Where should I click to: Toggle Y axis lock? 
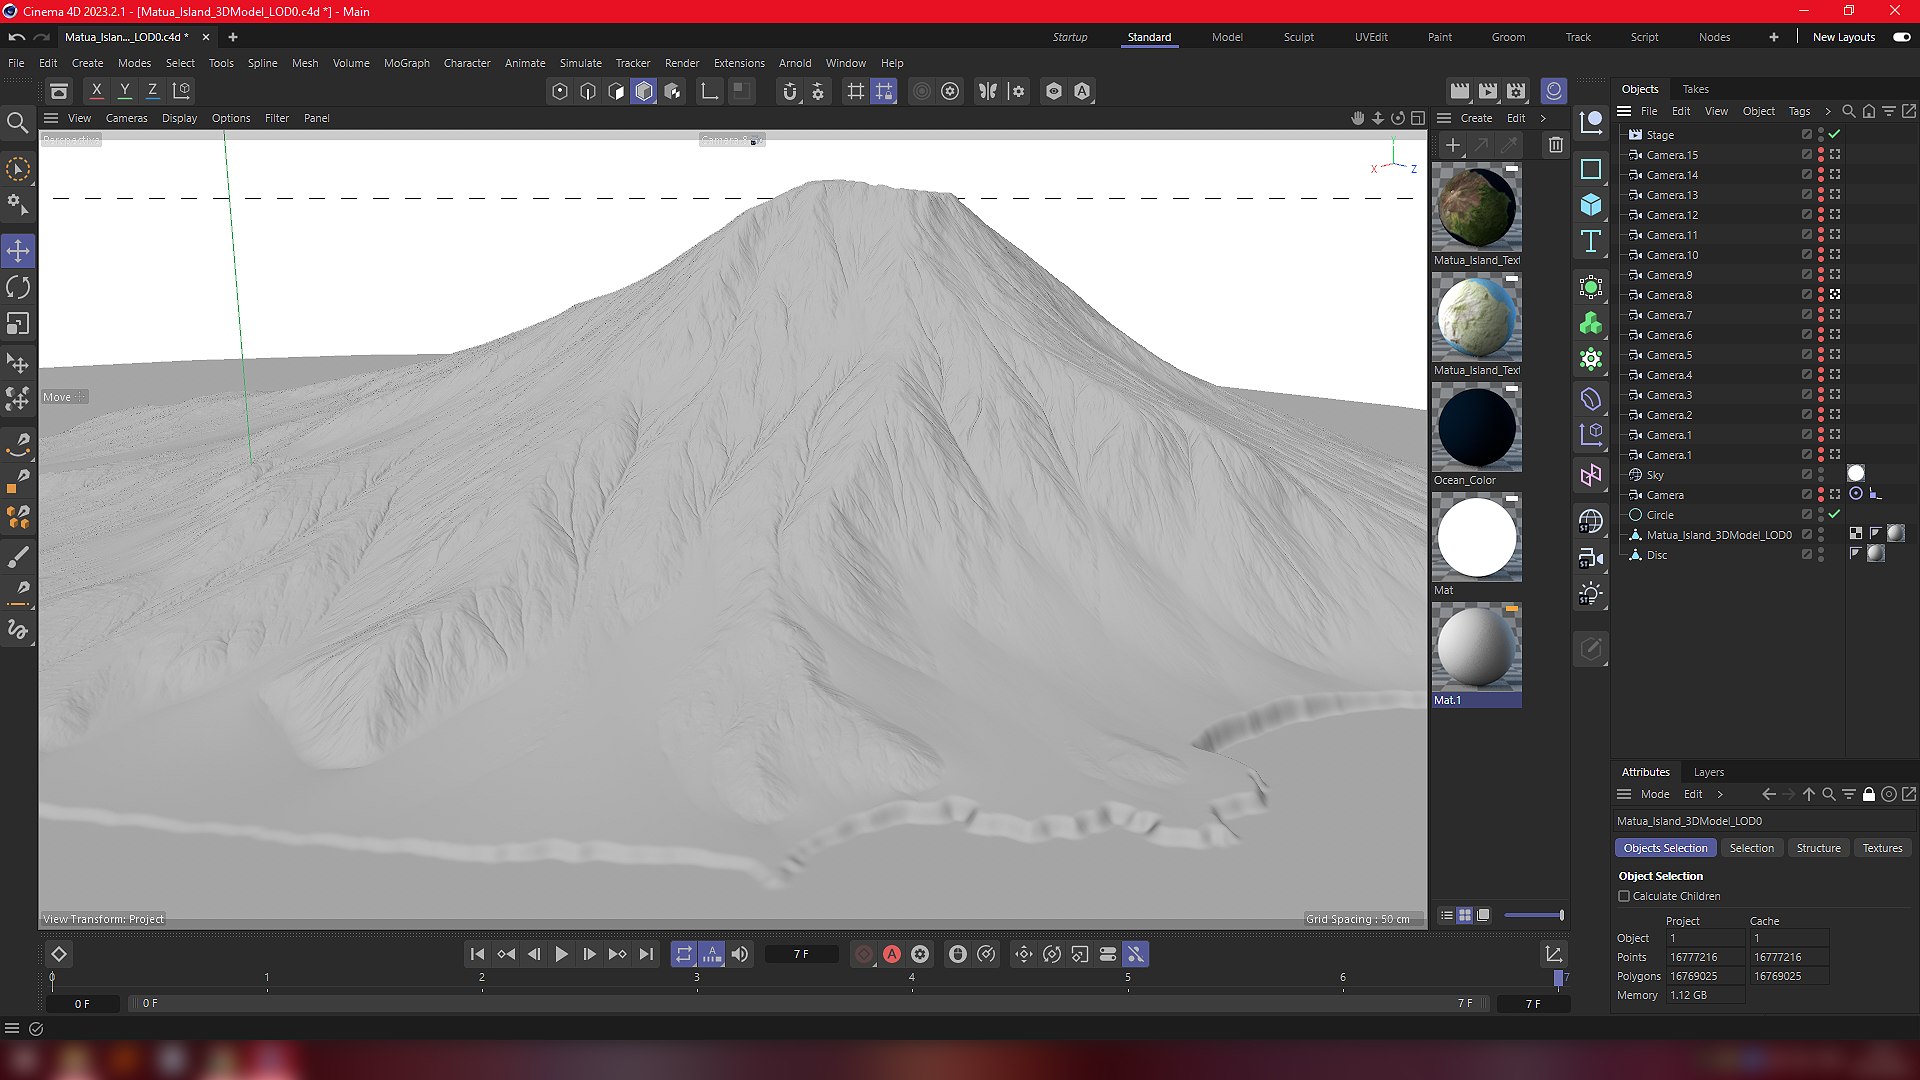[x=125, y=91]
